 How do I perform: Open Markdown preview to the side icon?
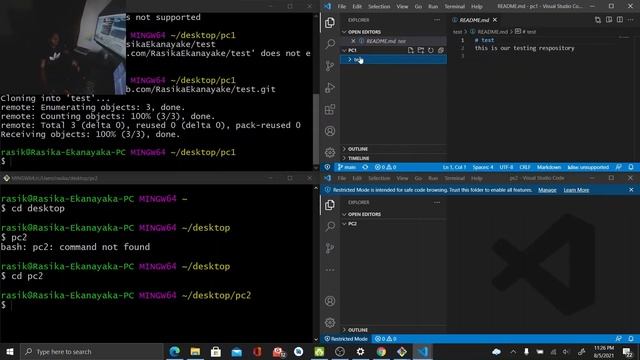point(609,20)
